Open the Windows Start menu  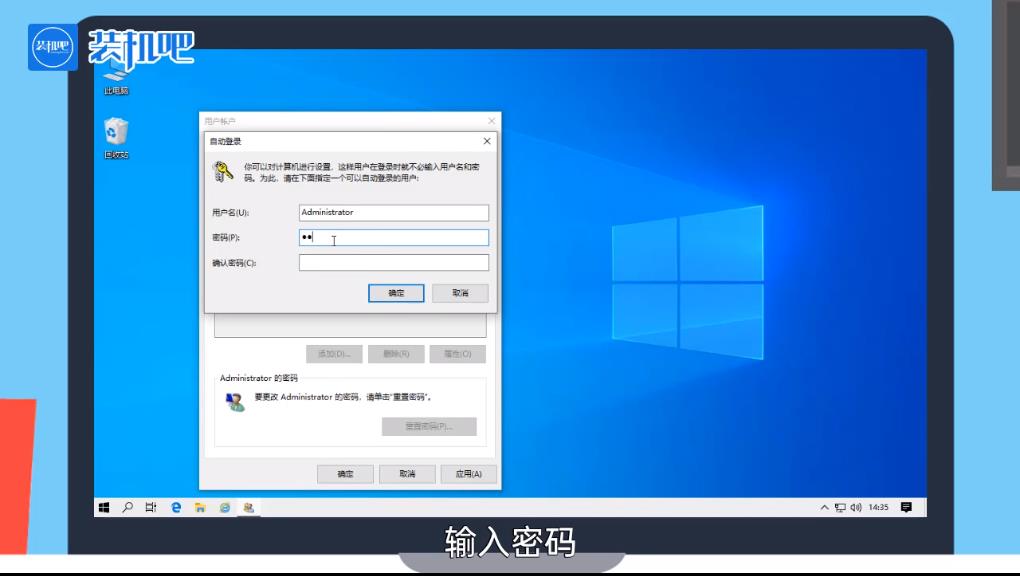[104, 507]
